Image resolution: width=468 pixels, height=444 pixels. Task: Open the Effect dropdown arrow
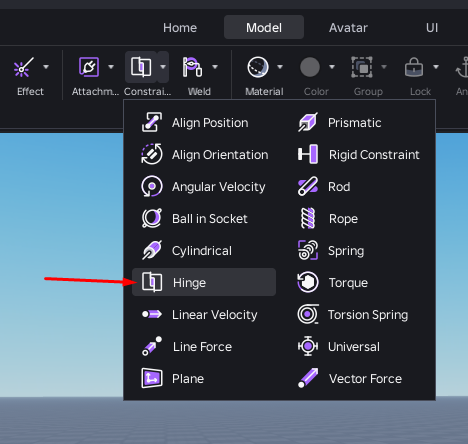coord(46,67)
